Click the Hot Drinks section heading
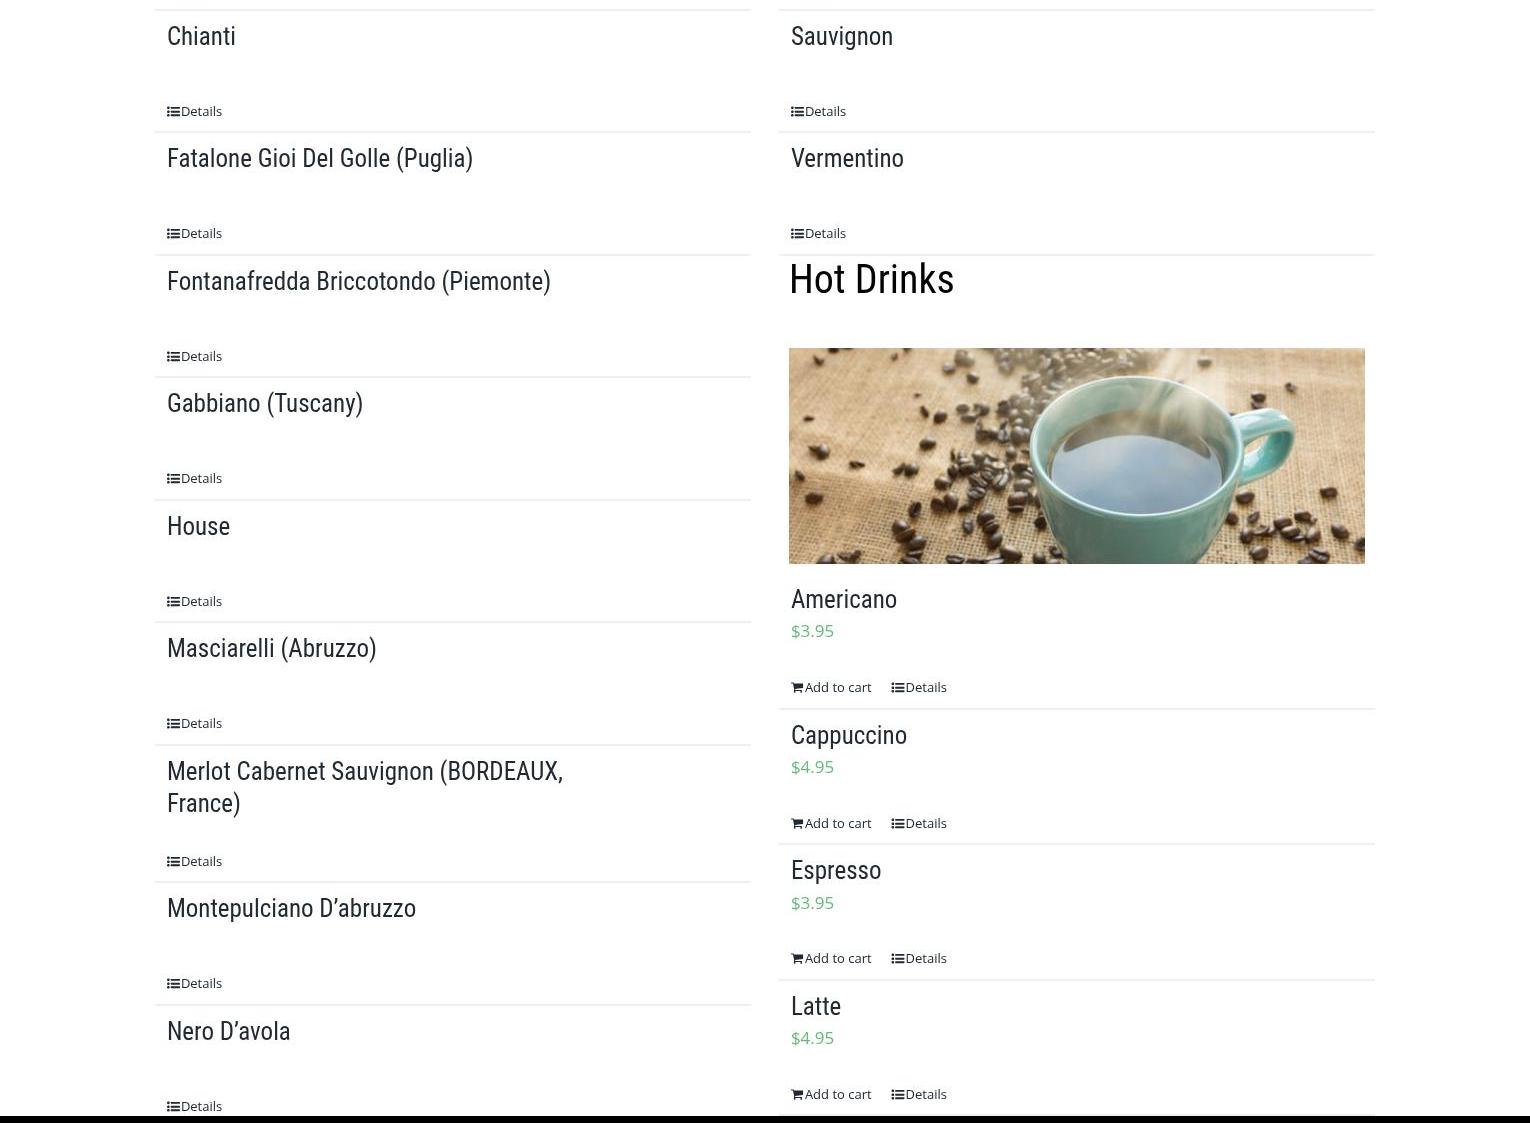This screenshot has height=1123, width=1530. tap(872, 279)
